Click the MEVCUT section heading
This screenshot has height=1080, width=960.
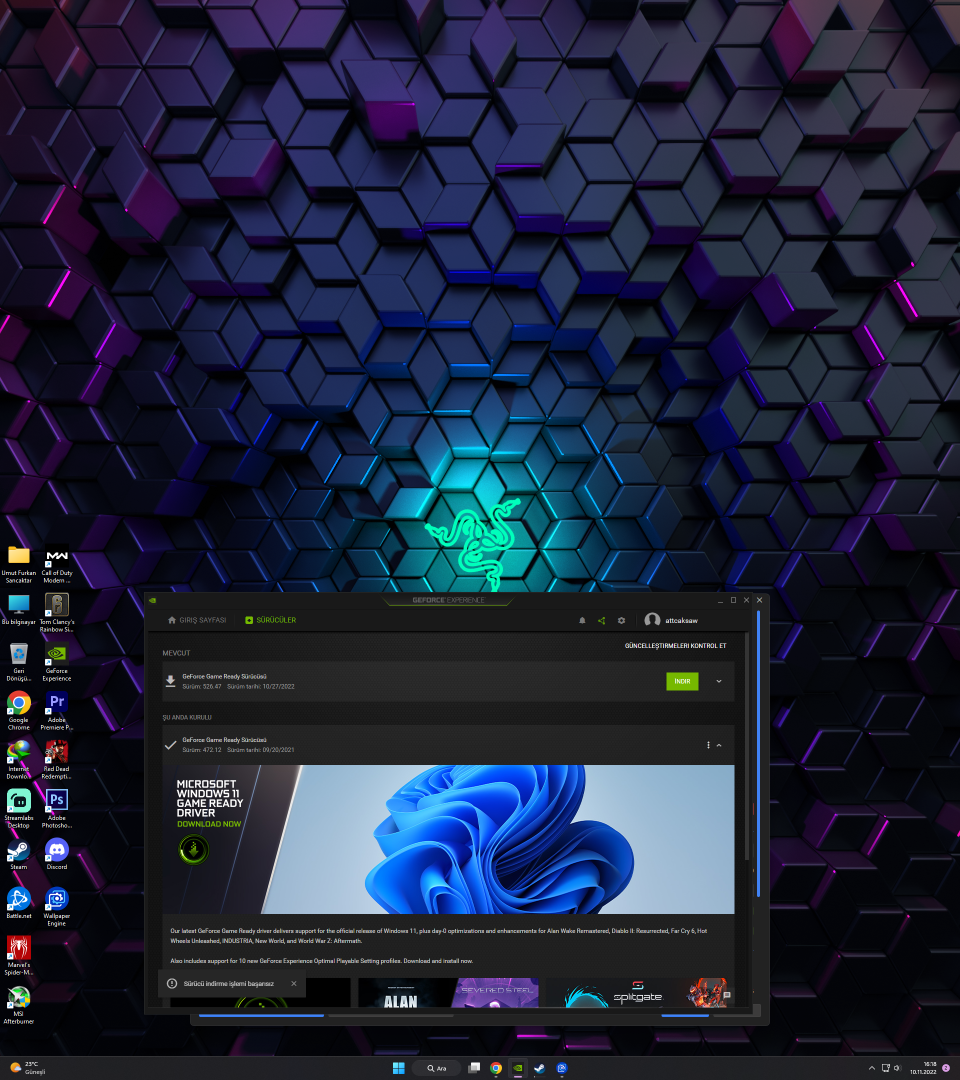pyautogui.click(x=176, y=653)
